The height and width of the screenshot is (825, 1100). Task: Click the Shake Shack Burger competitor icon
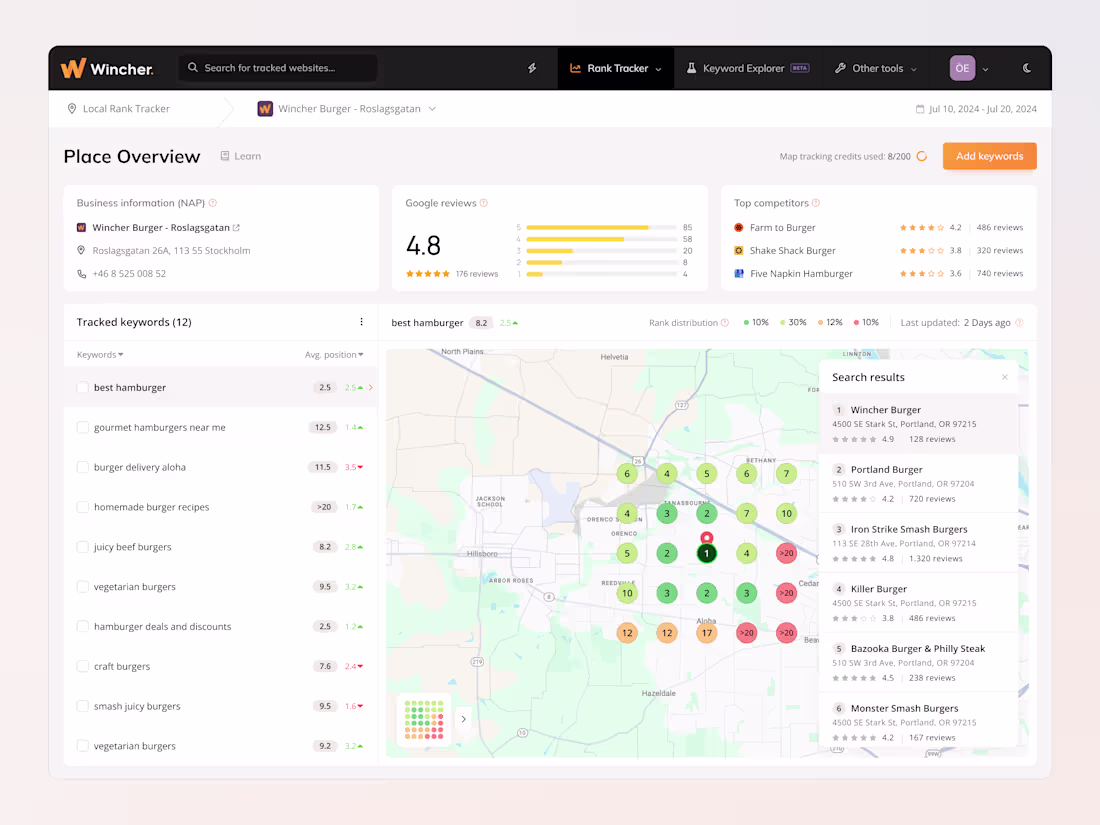click(x=739, y=250)
